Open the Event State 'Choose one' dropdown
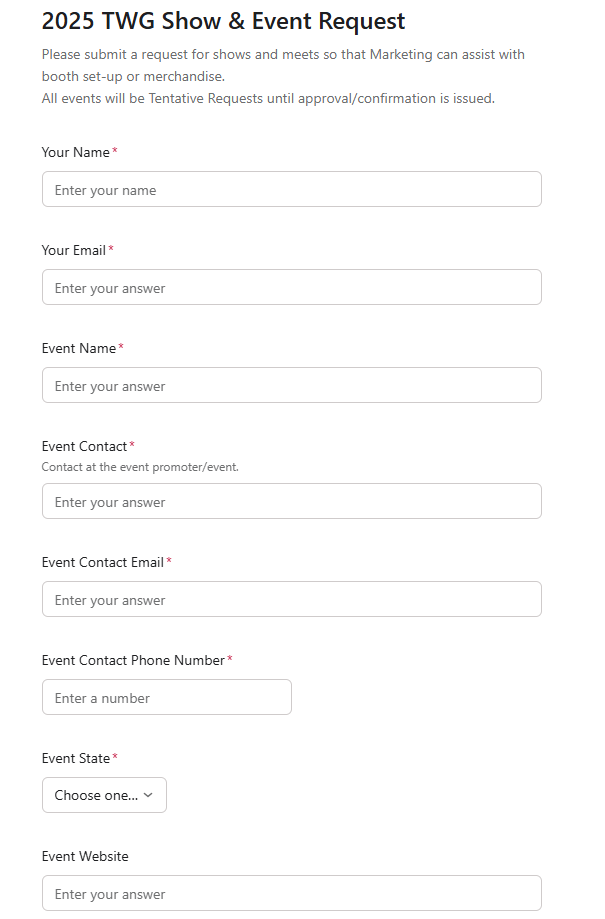The image size is (605, 919). (97, 795)
